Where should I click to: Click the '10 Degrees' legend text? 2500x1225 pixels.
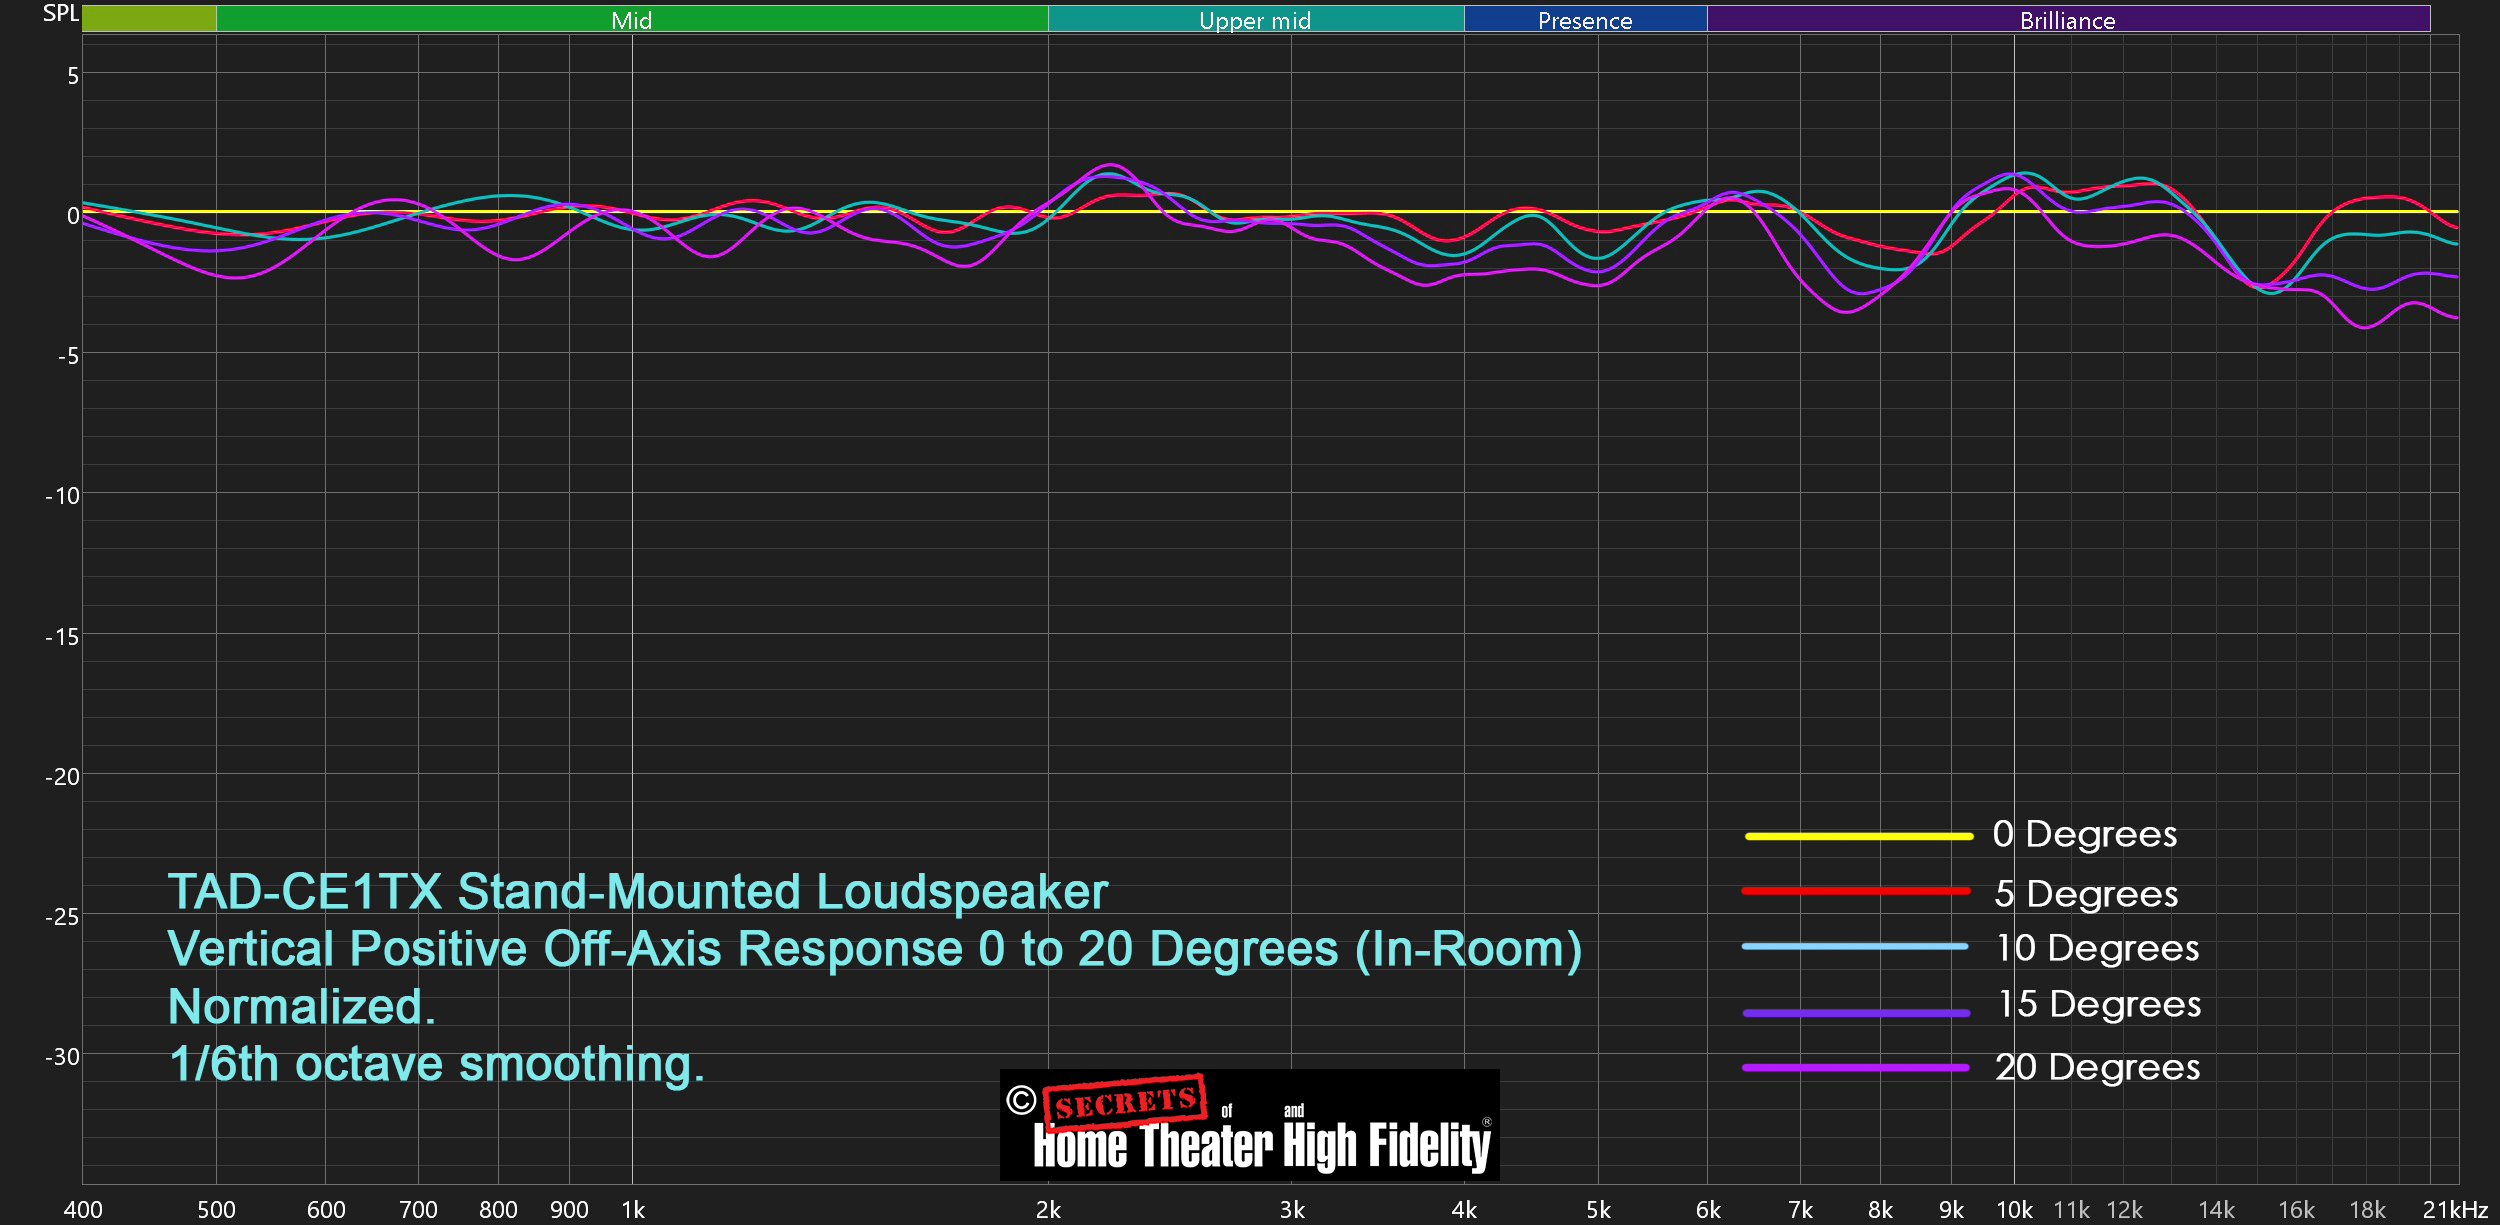2098,948
